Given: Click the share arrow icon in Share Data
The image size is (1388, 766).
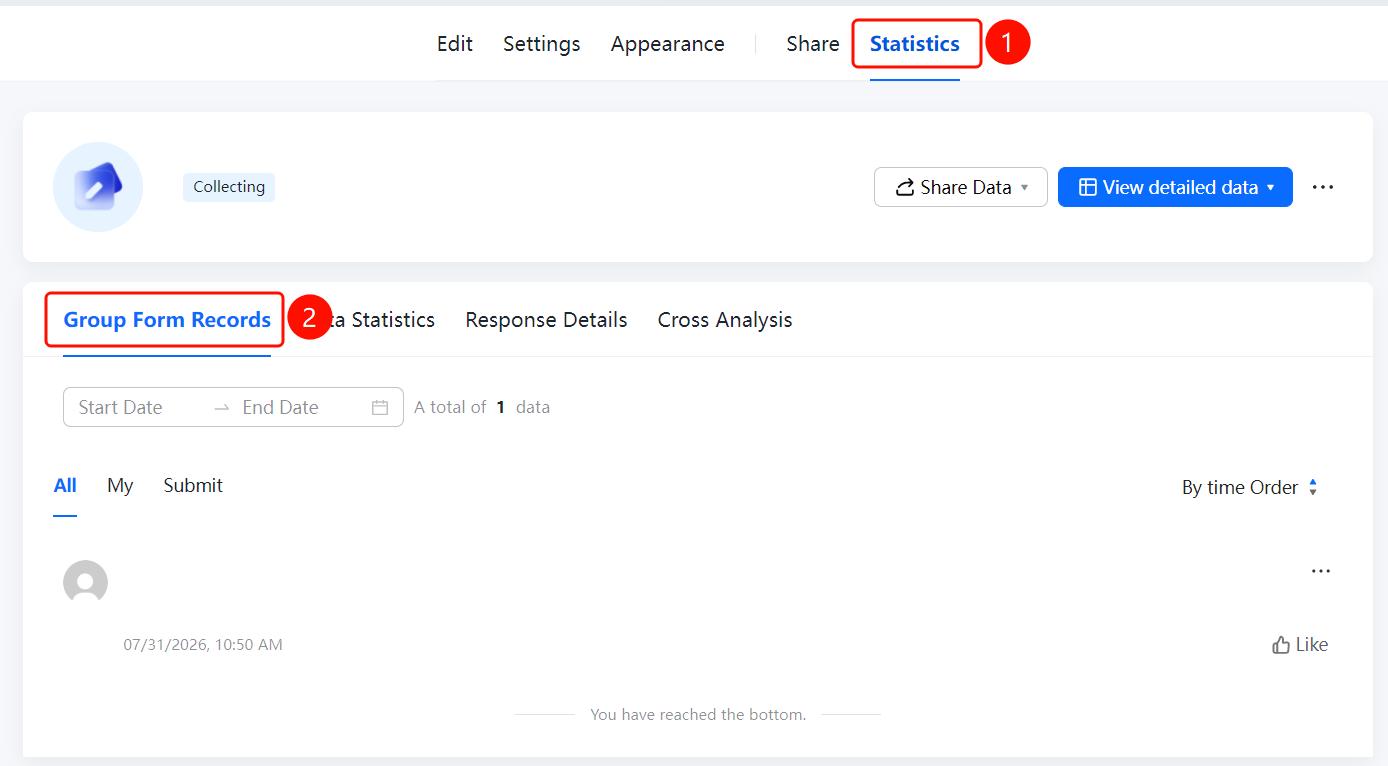Looking at the screenshot, I should (904, 187).
